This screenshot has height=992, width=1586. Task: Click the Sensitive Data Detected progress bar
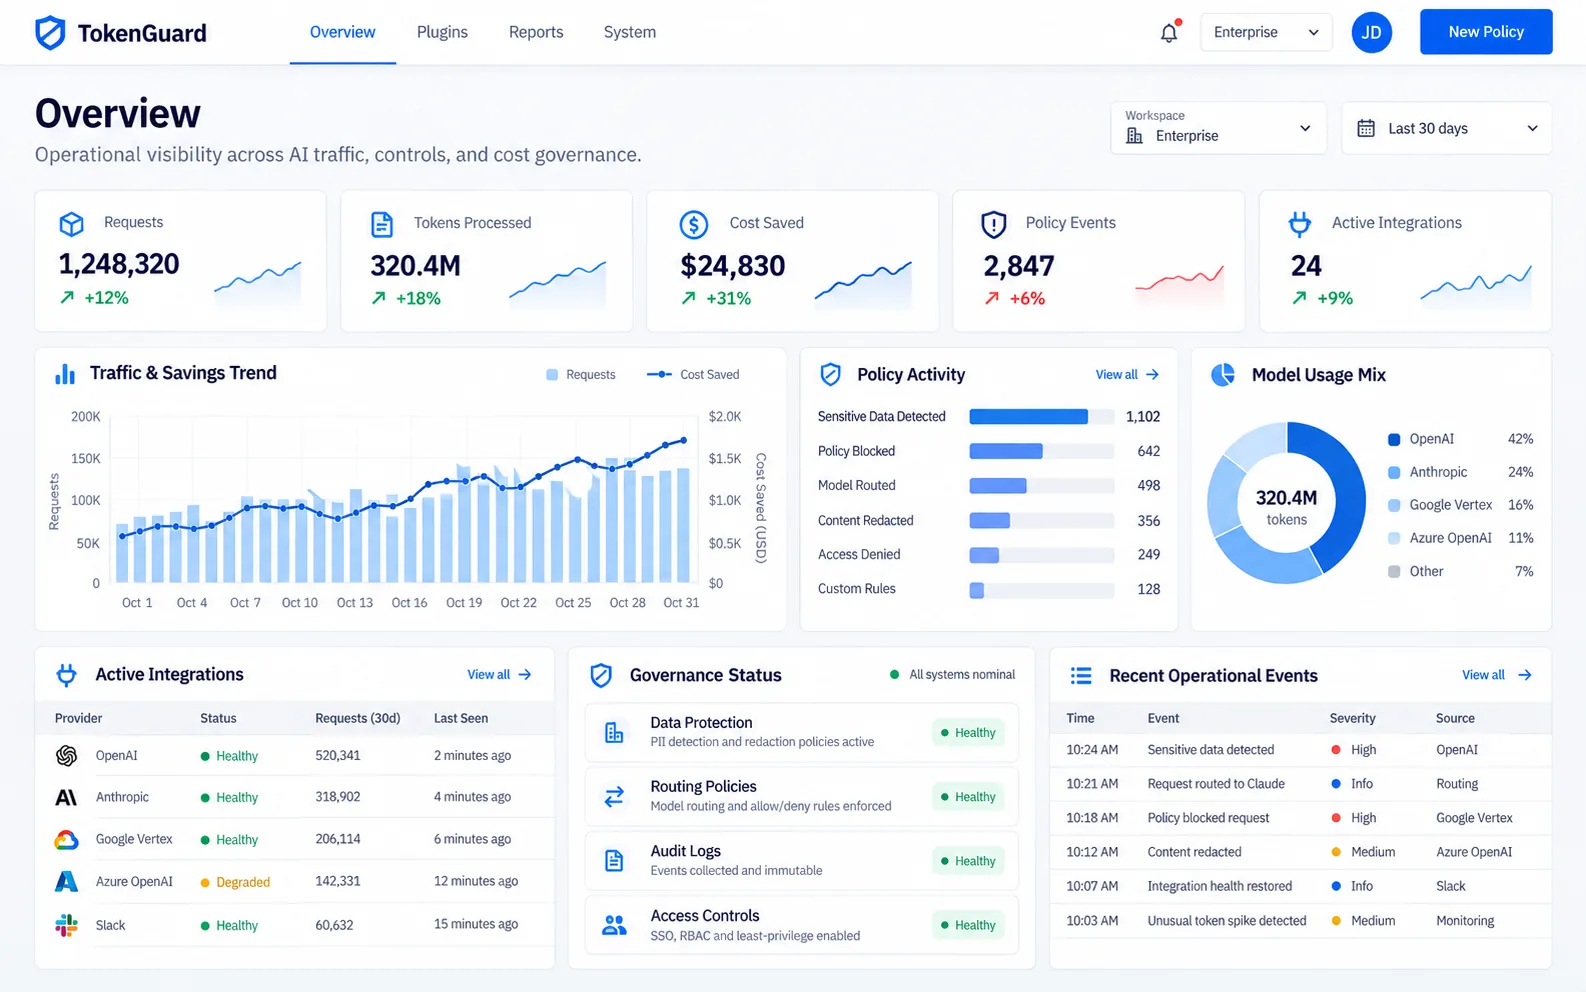tap(1042, 417)
